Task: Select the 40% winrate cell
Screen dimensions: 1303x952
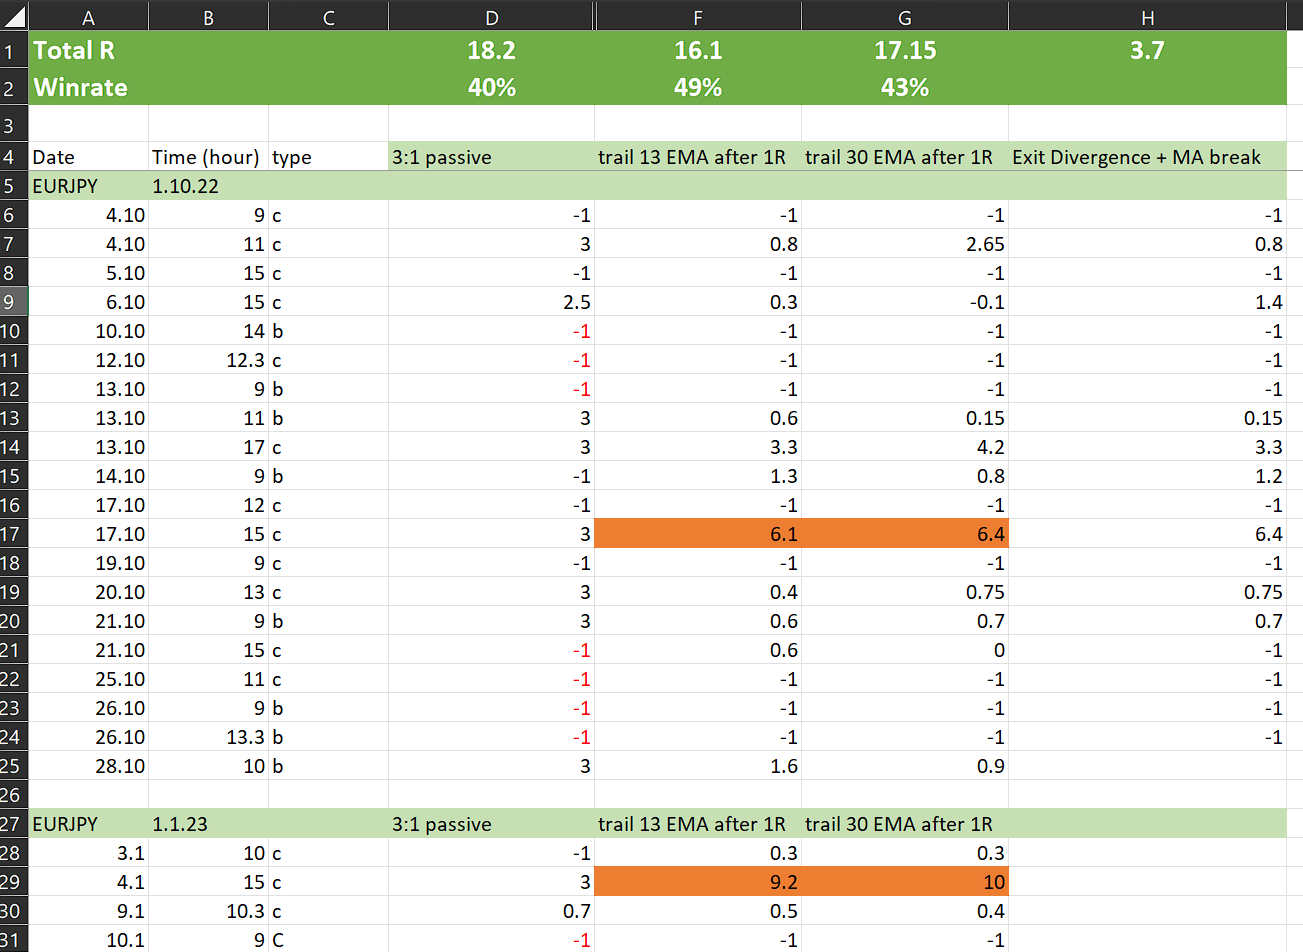Action: pyautogui.click(x=491, y=87)
